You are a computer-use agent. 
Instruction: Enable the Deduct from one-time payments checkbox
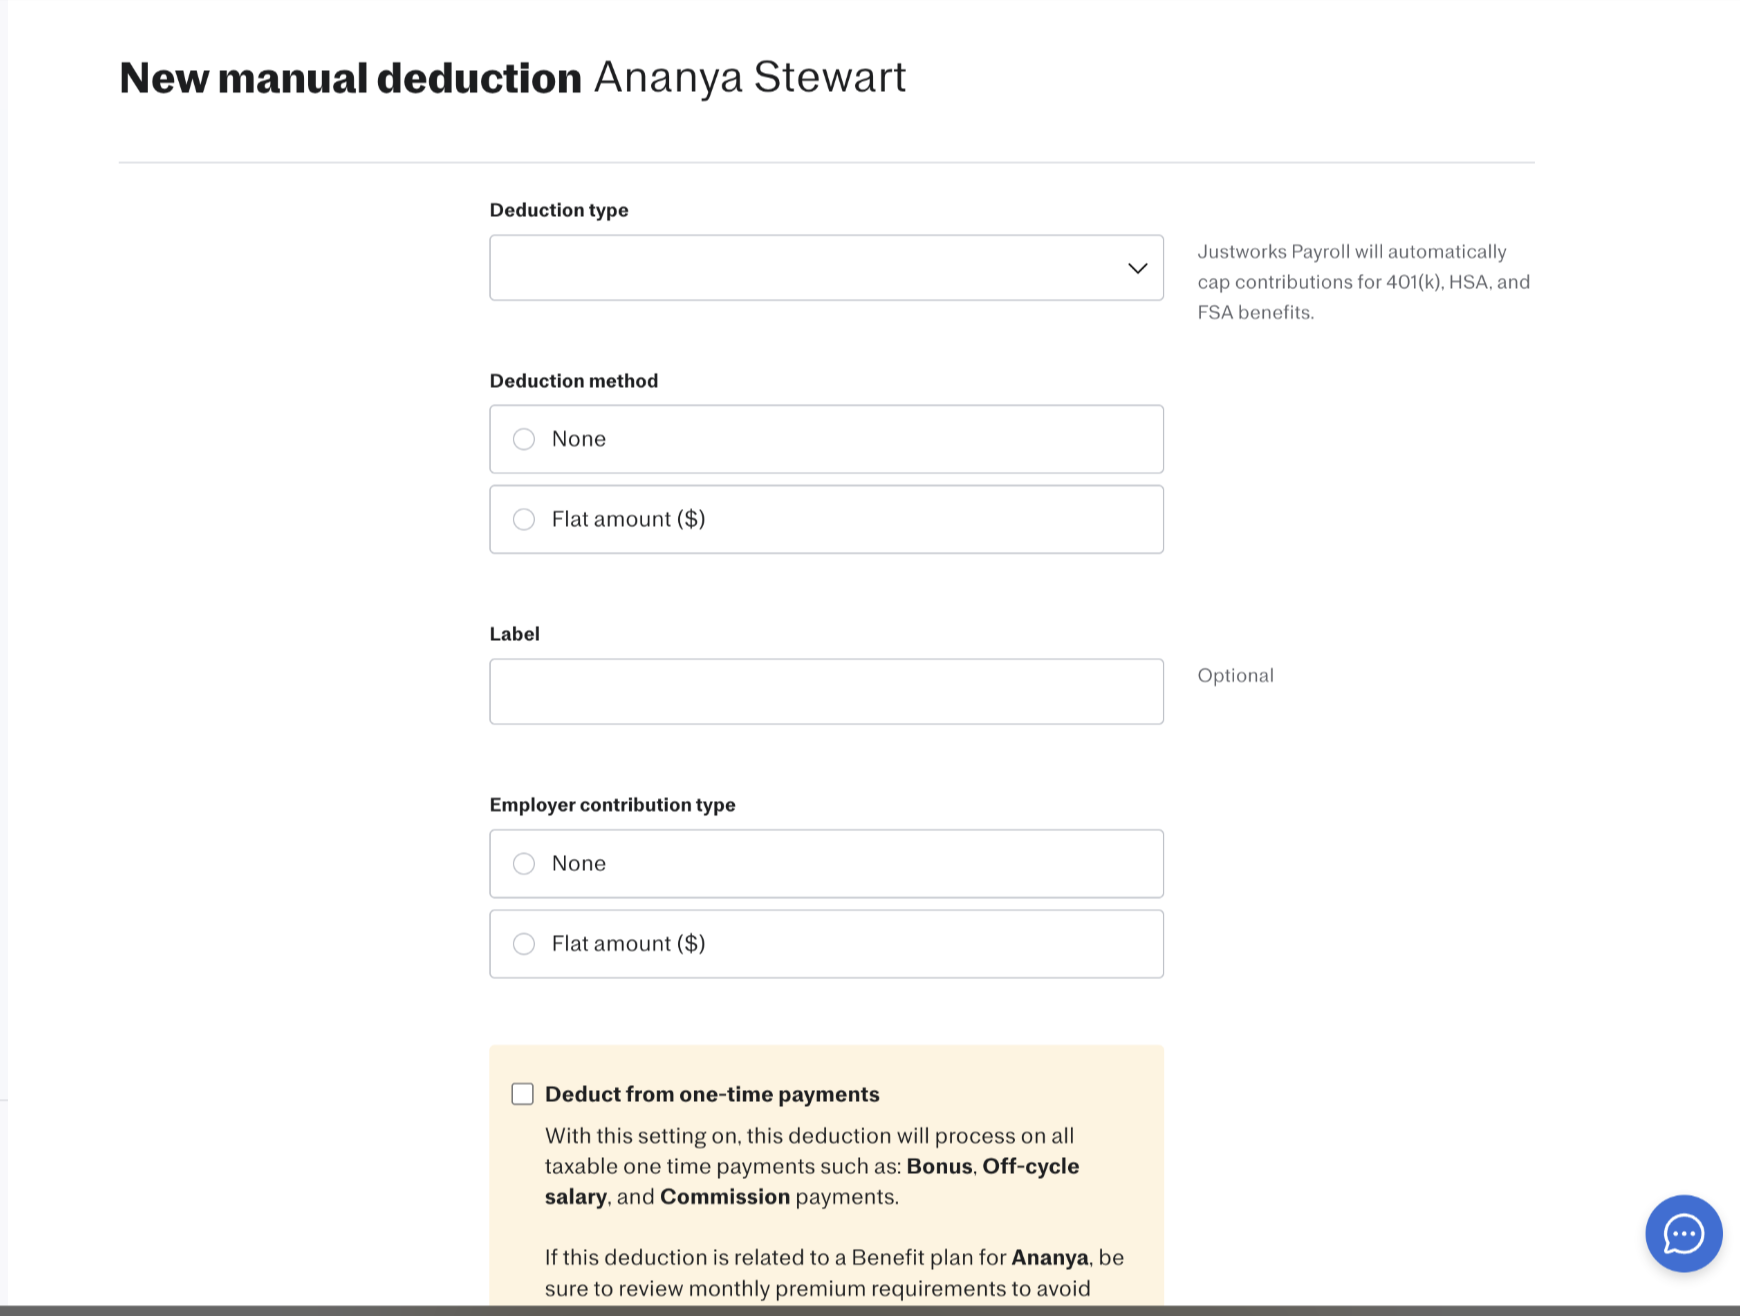[522, 1094]
